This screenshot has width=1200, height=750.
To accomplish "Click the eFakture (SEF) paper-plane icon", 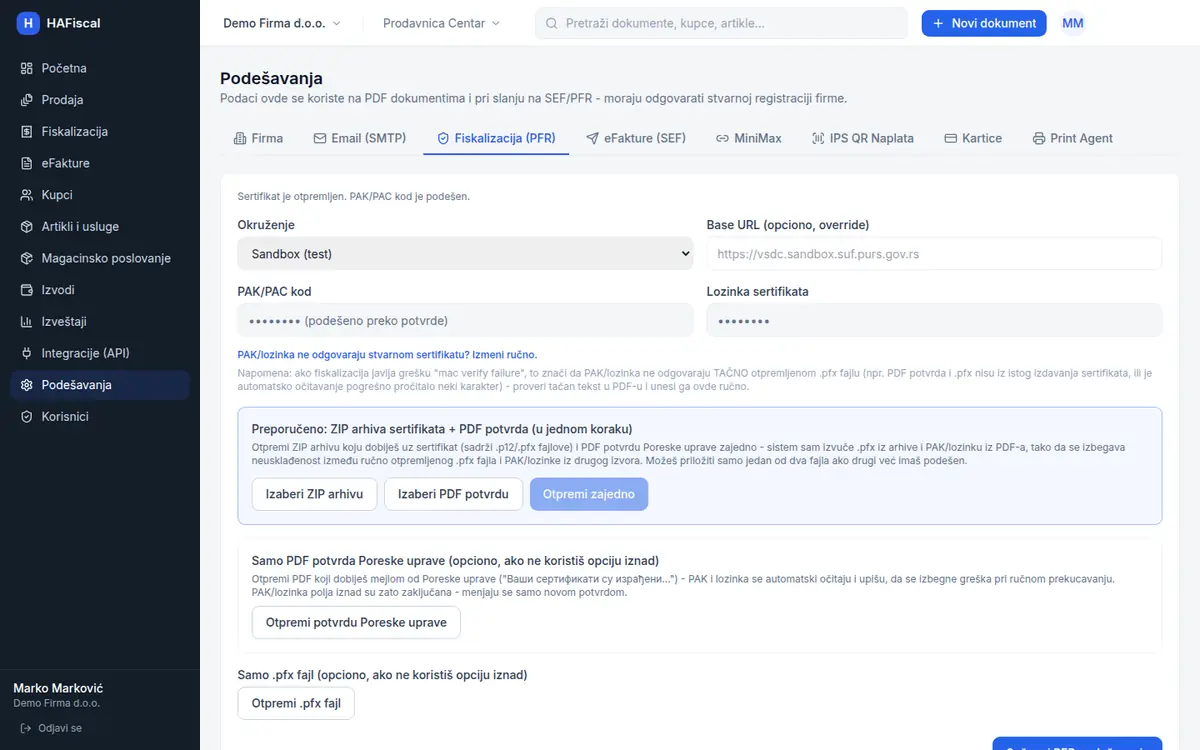I will tap(592, 138).
